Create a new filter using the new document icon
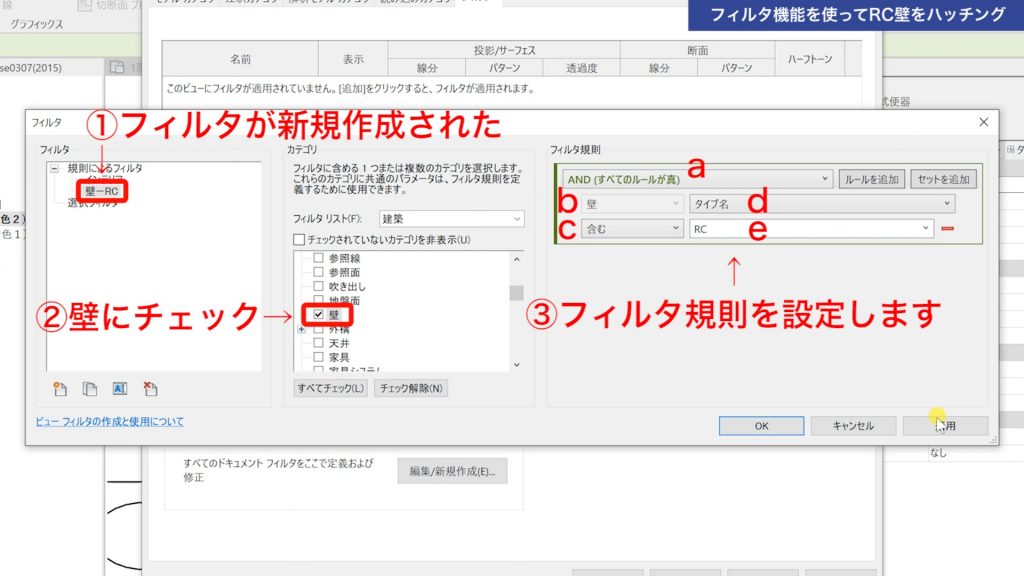Viewport: 1024px width, 576px height. point(61,388)
